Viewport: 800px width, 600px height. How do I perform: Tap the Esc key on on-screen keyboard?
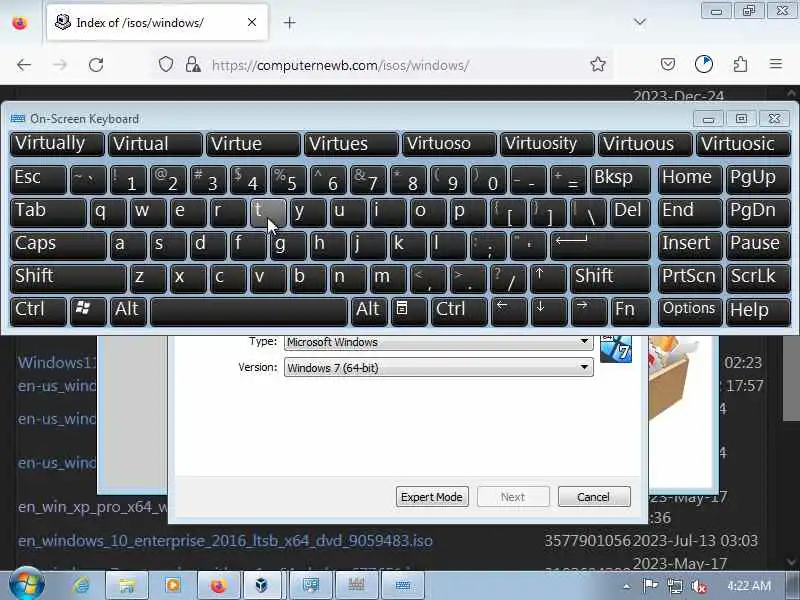pos(38,180)
